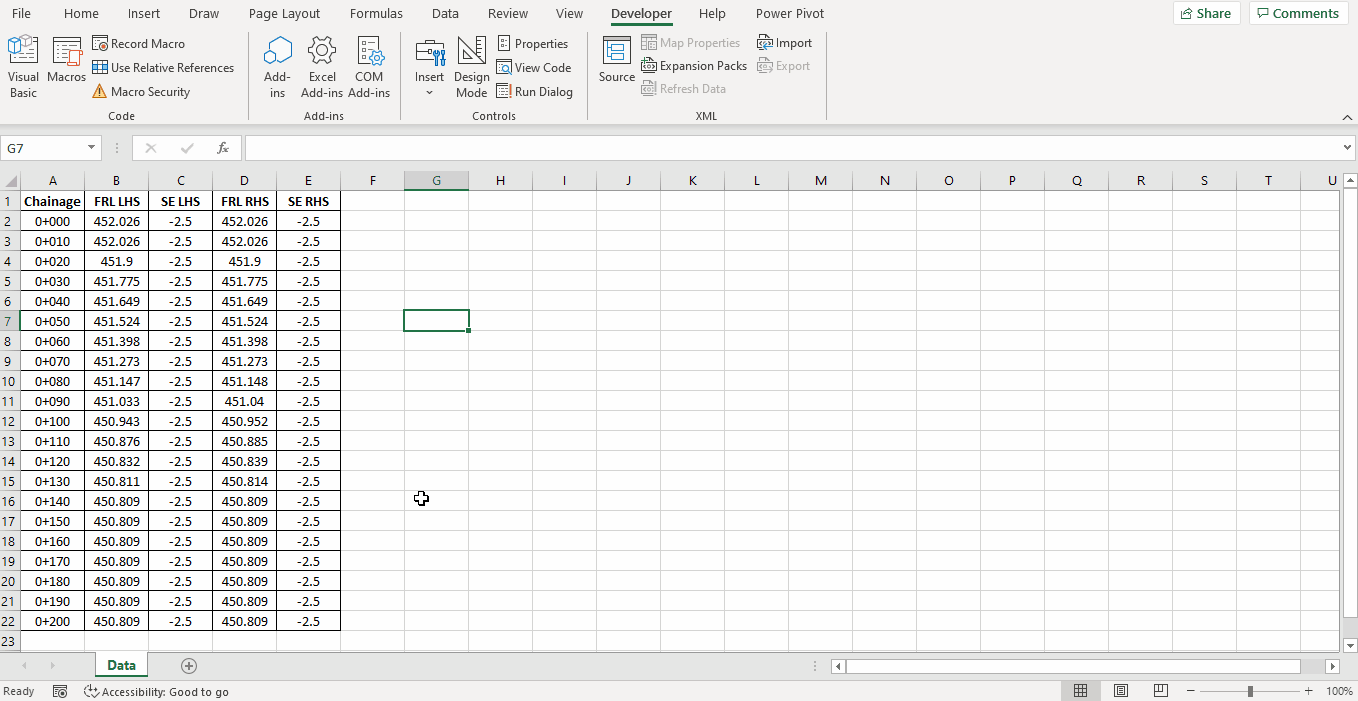This screenshot has height=701, width=1358.
Task: Click the FRL LHS header cell
Action: coord(116,201)
